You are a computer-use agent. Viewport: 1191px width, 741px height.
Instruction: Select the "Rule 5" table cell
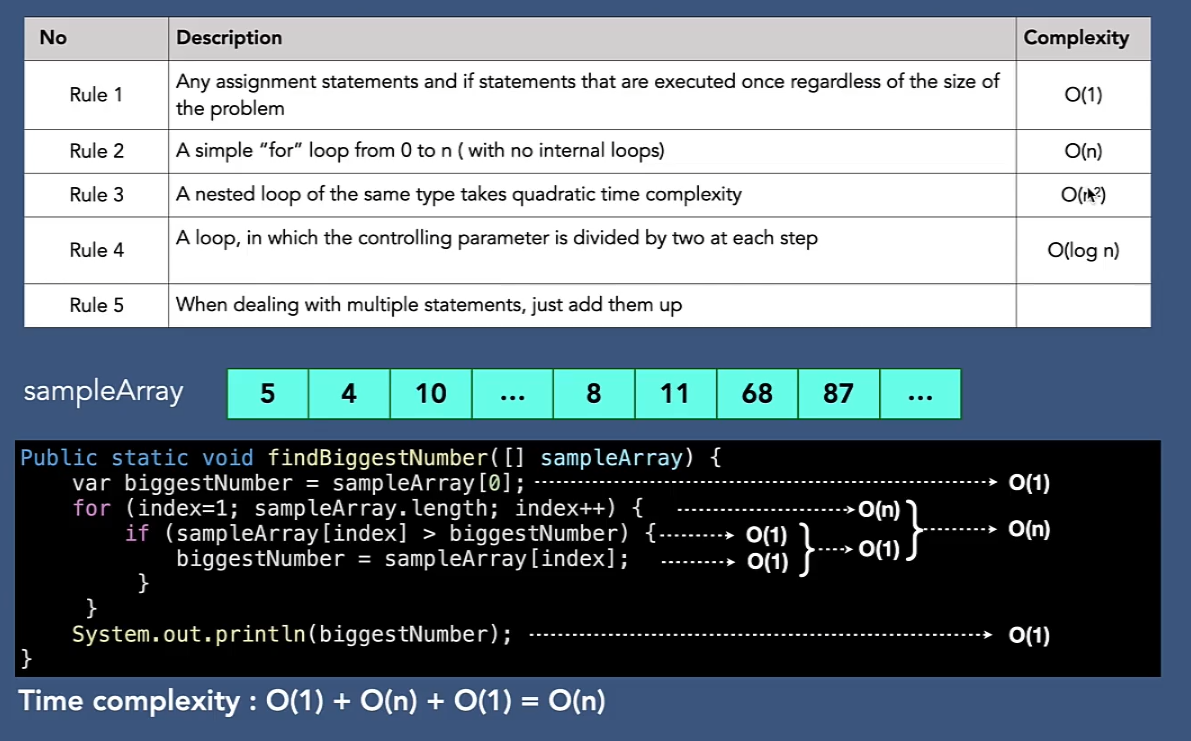(x=96, y=305)
